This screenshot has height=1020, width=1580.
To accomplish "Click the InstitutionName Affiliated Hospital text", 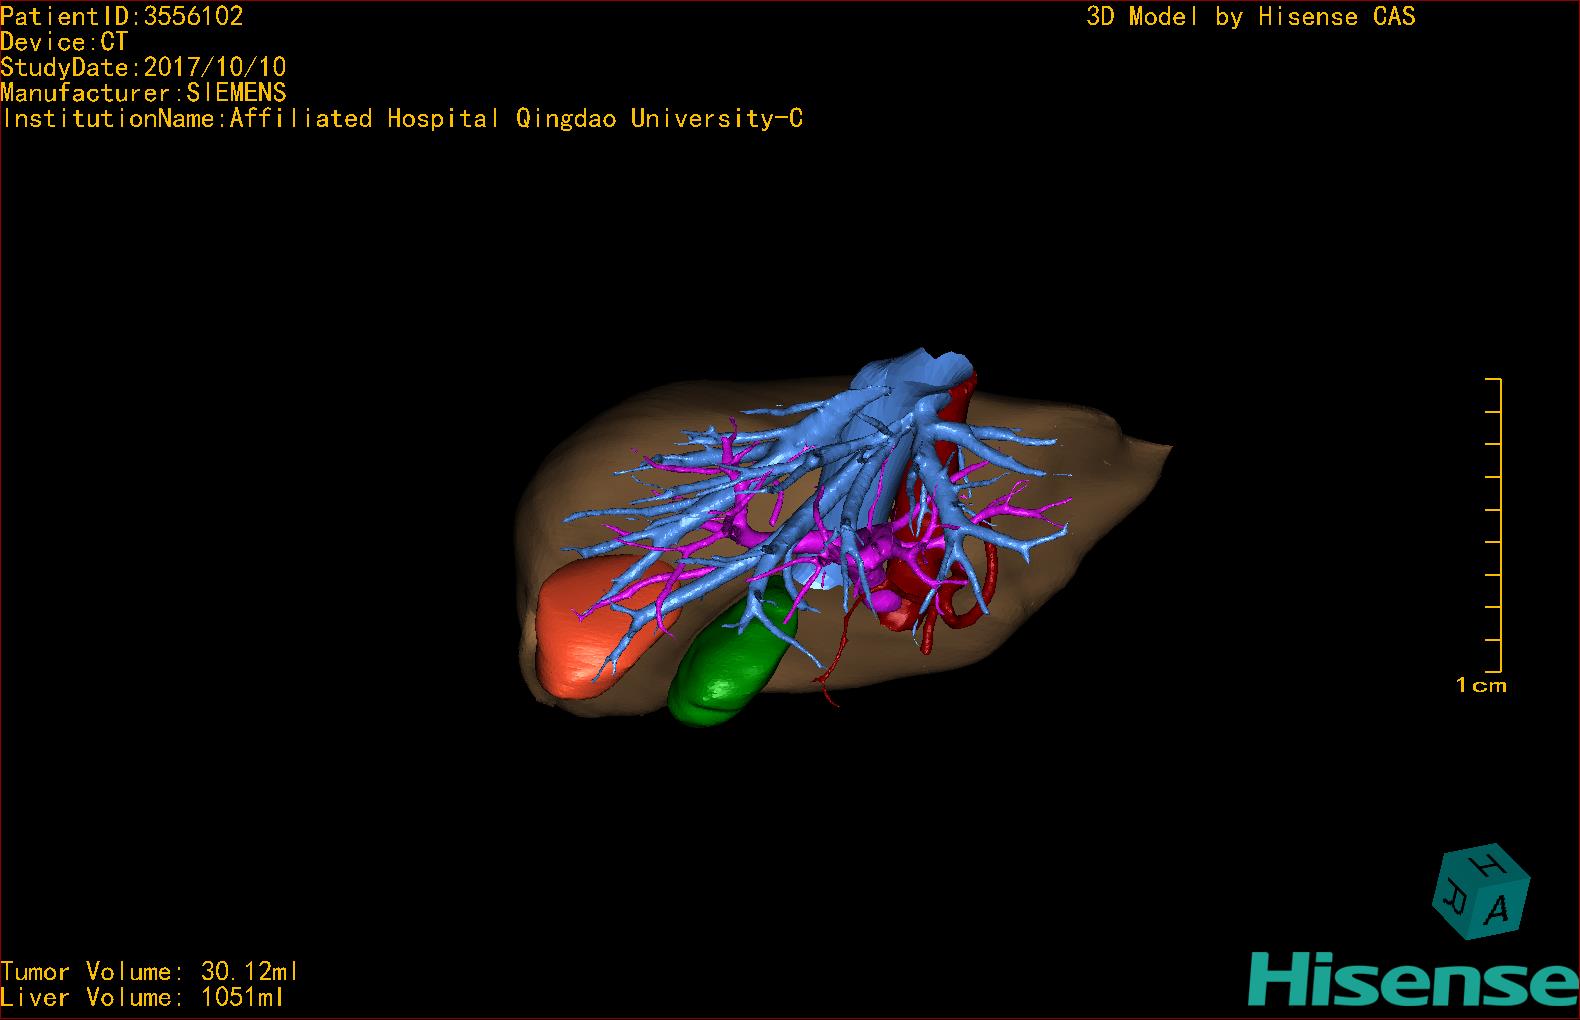I will pyautogui.click(x=403, y=119).
